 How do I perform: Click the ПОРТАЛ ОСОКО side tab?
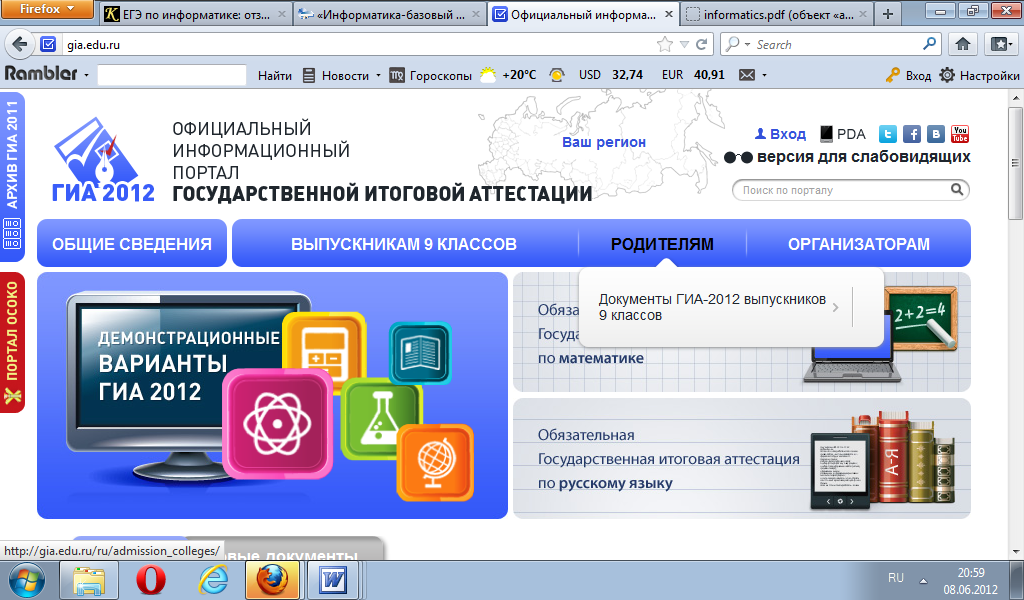tap(12, 342)
